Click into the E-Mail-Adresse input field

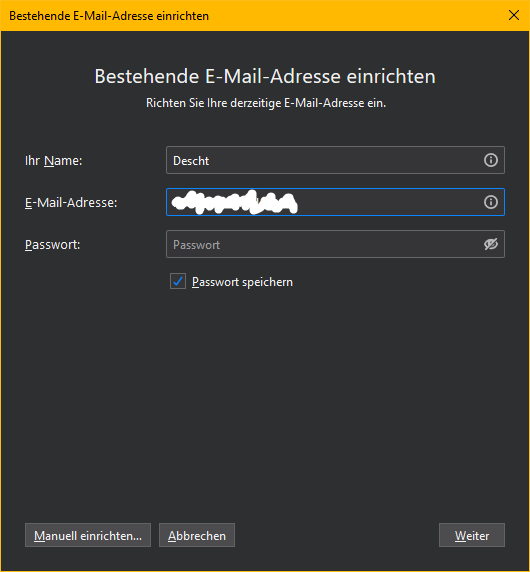(335, 202)
